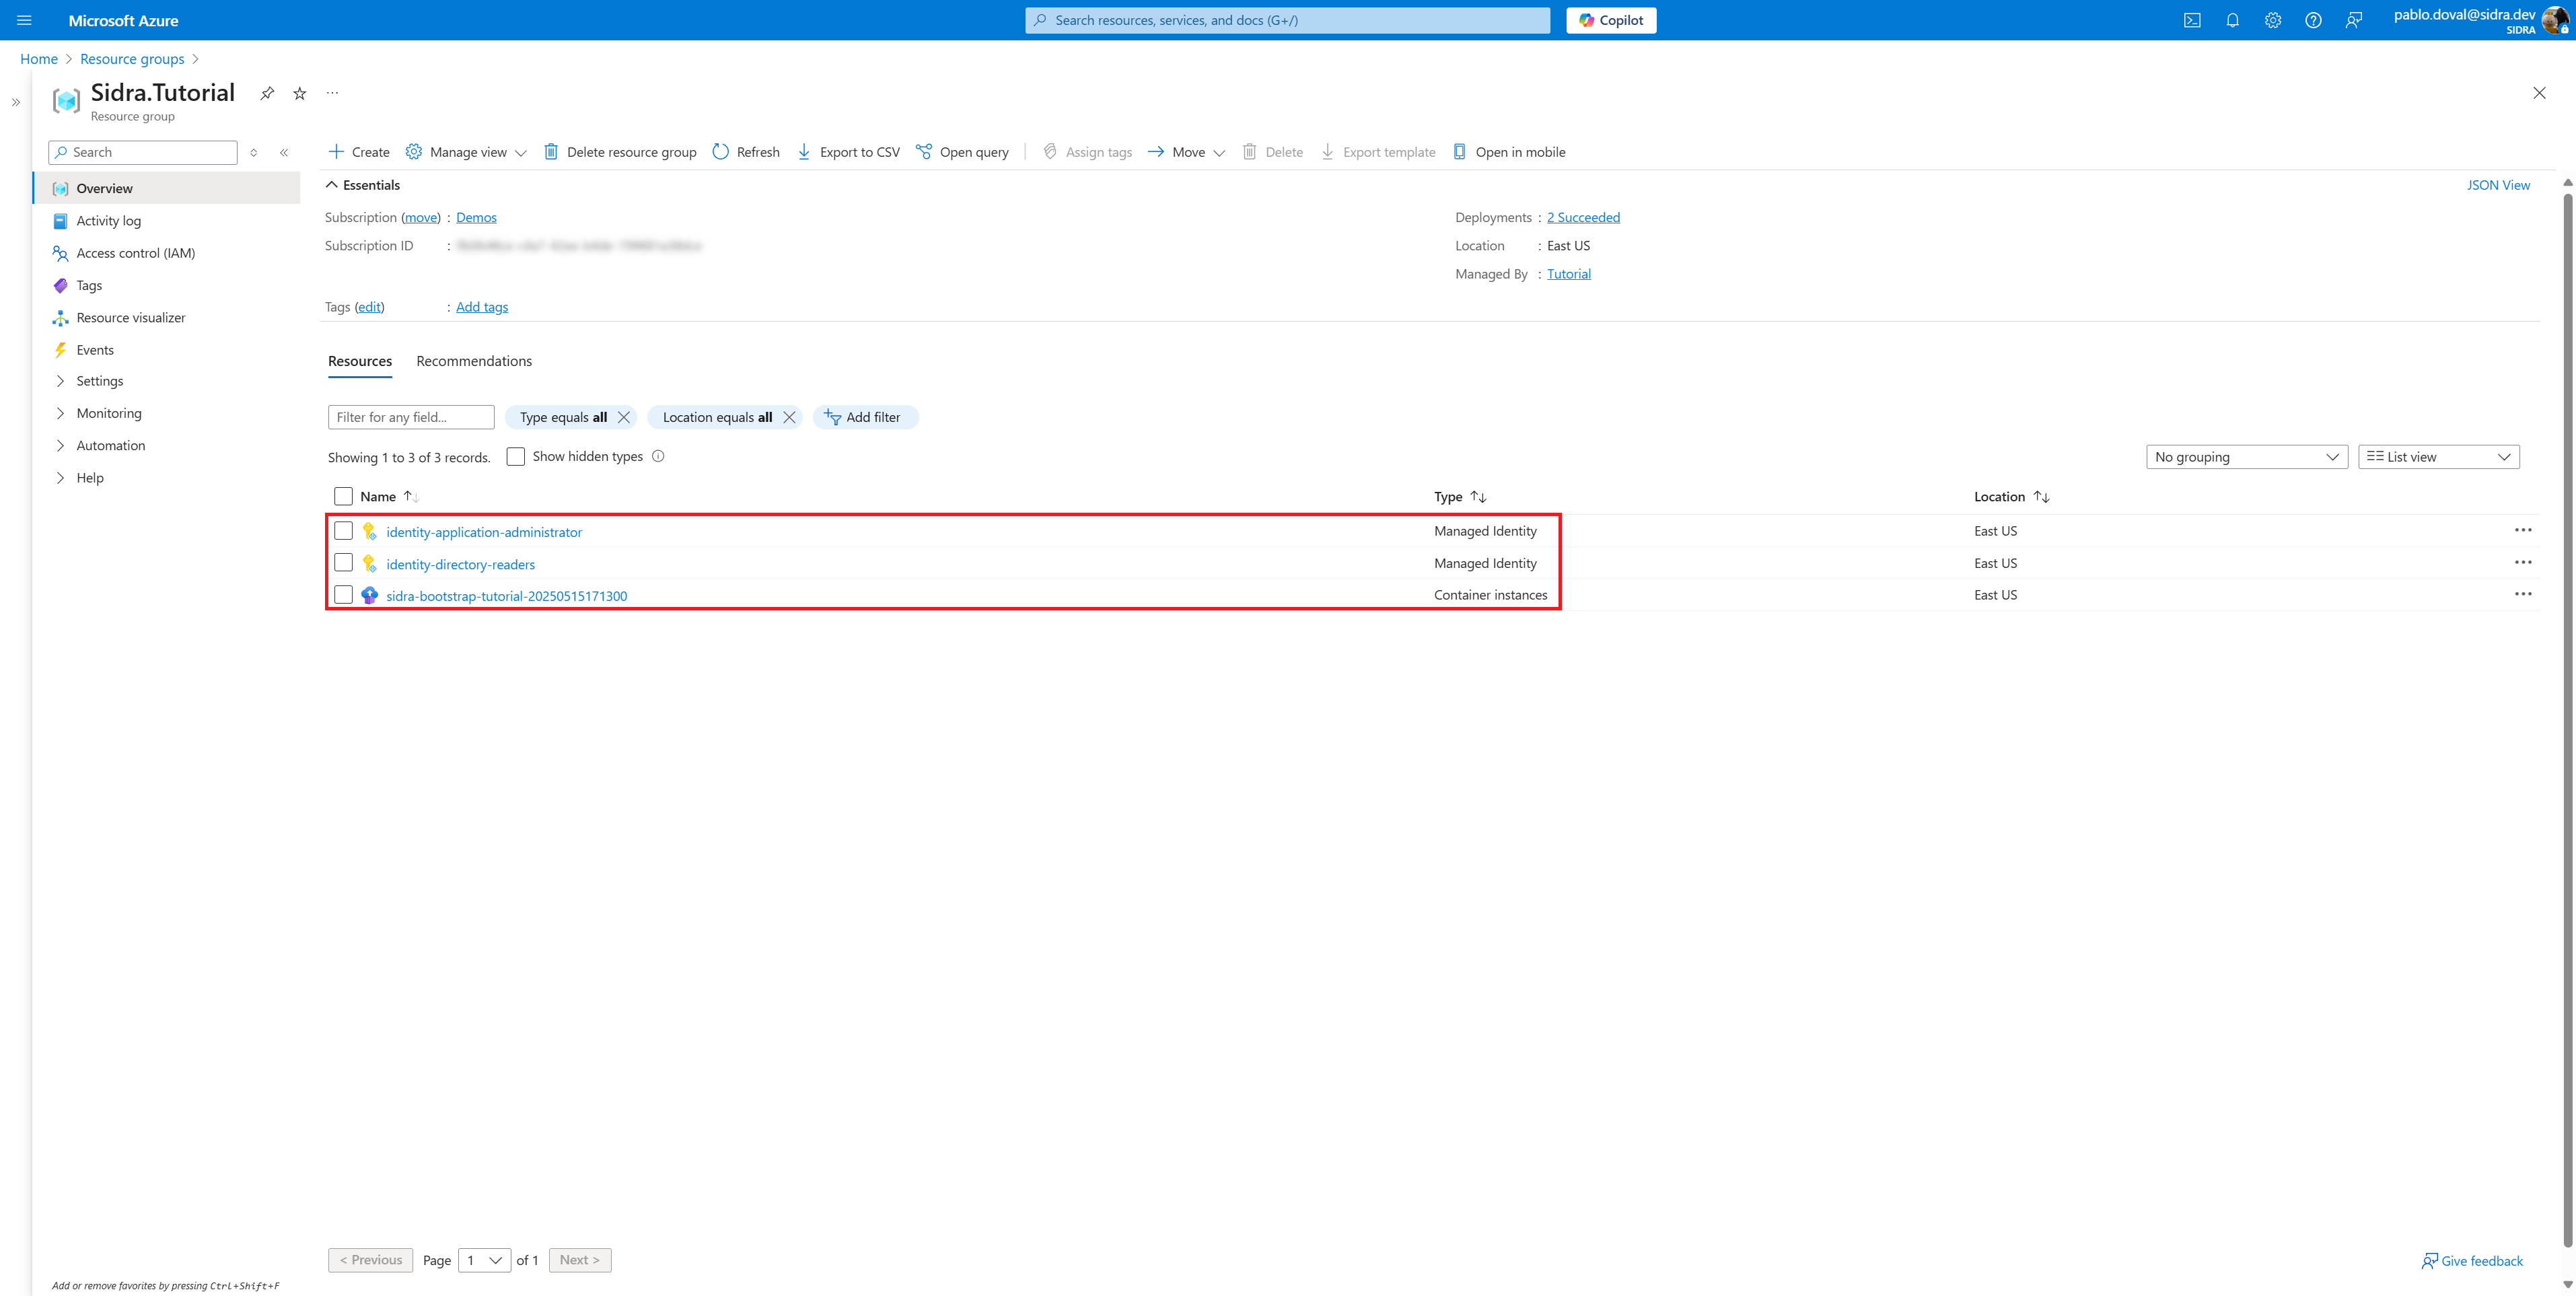Switch to the Recommendations tab
The height and width of the screenshot is (1296, 2576).
click(474, 361)
